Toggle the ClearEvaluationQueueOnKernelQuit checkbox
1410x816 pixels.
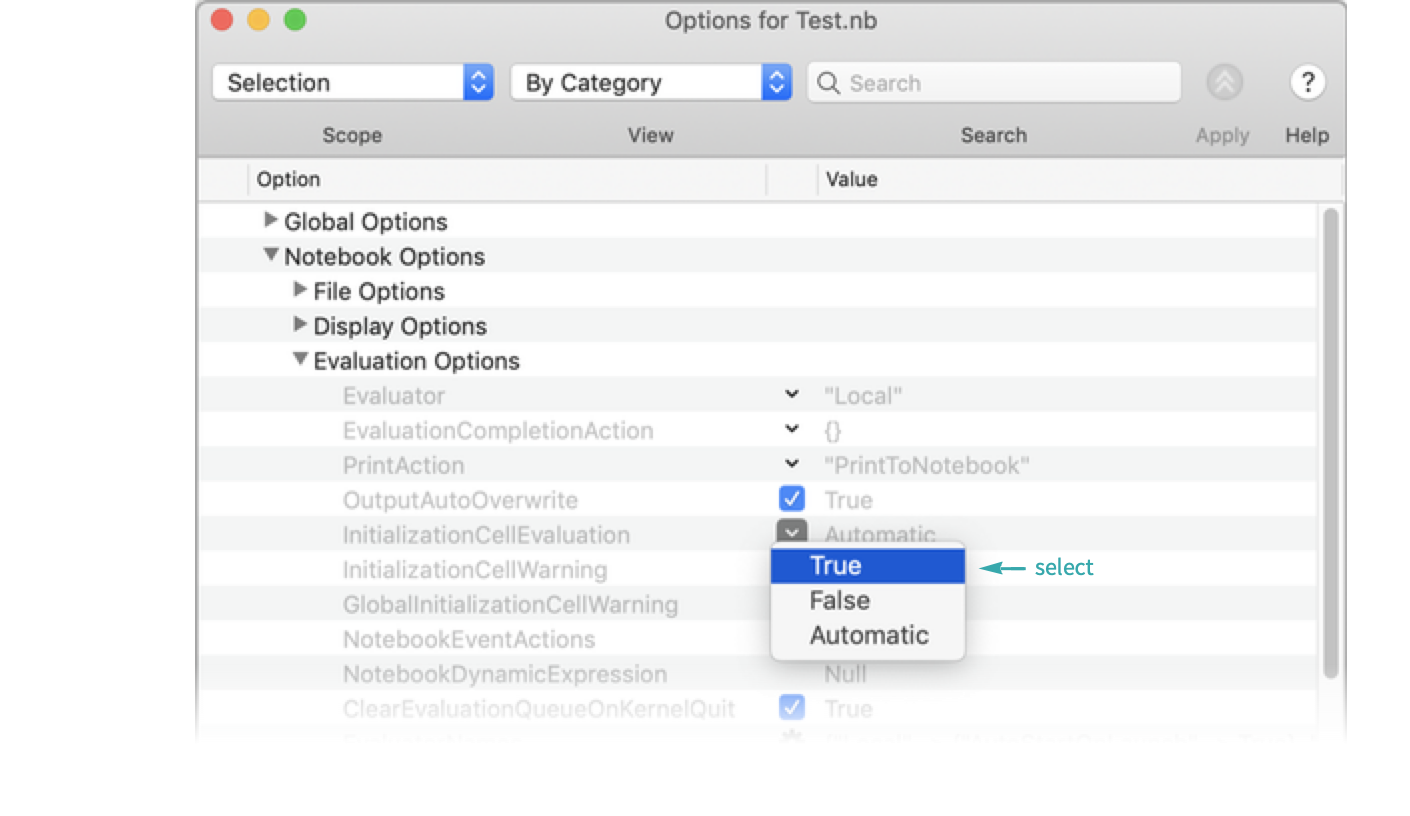click(x=792, y=708)
